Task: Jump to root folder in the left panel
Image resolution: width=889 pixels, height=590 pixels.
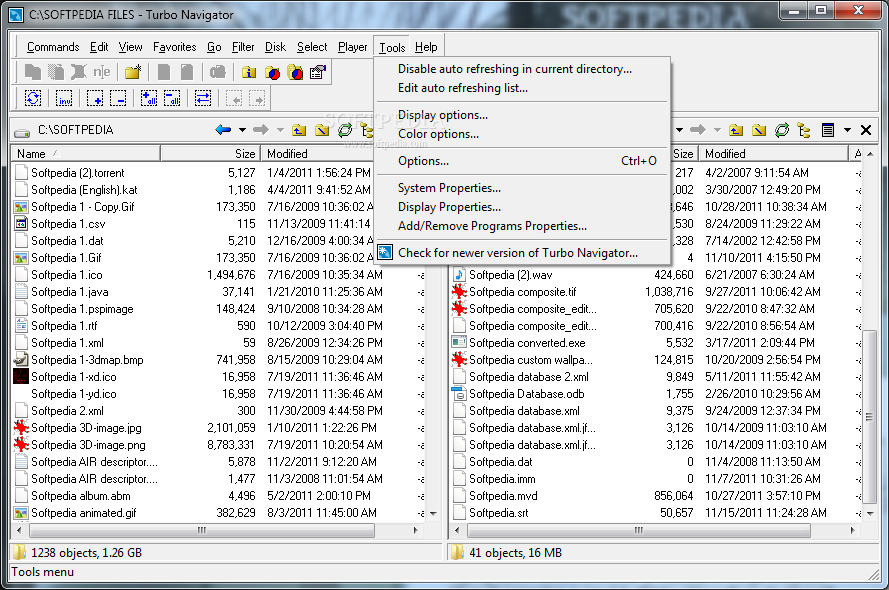Action: coord(322,130)
